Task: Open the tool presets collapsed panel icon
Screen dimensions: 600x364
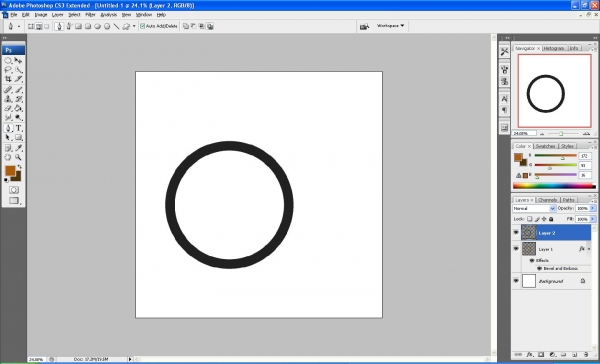Action: 504,51
